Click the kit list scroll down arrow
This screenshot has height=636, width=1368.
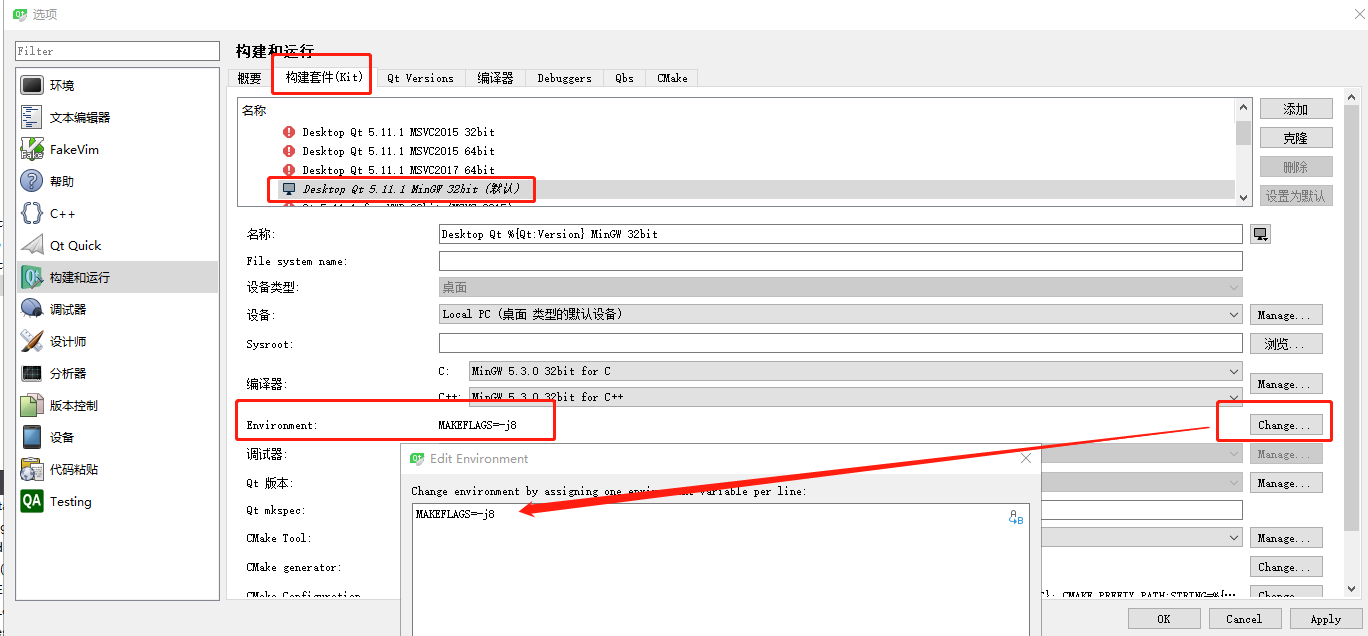click(1243, 199)
